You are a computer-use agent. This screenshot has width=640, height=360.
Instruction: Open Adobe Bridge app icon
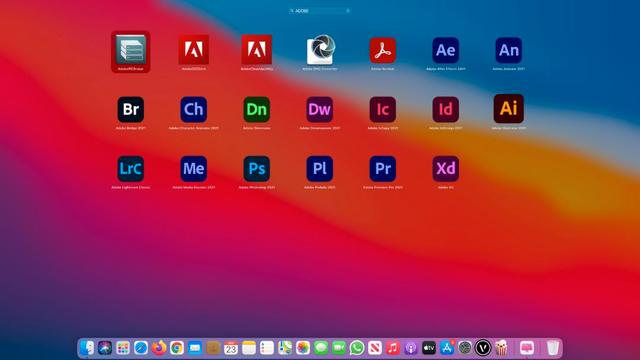point(131,109)
